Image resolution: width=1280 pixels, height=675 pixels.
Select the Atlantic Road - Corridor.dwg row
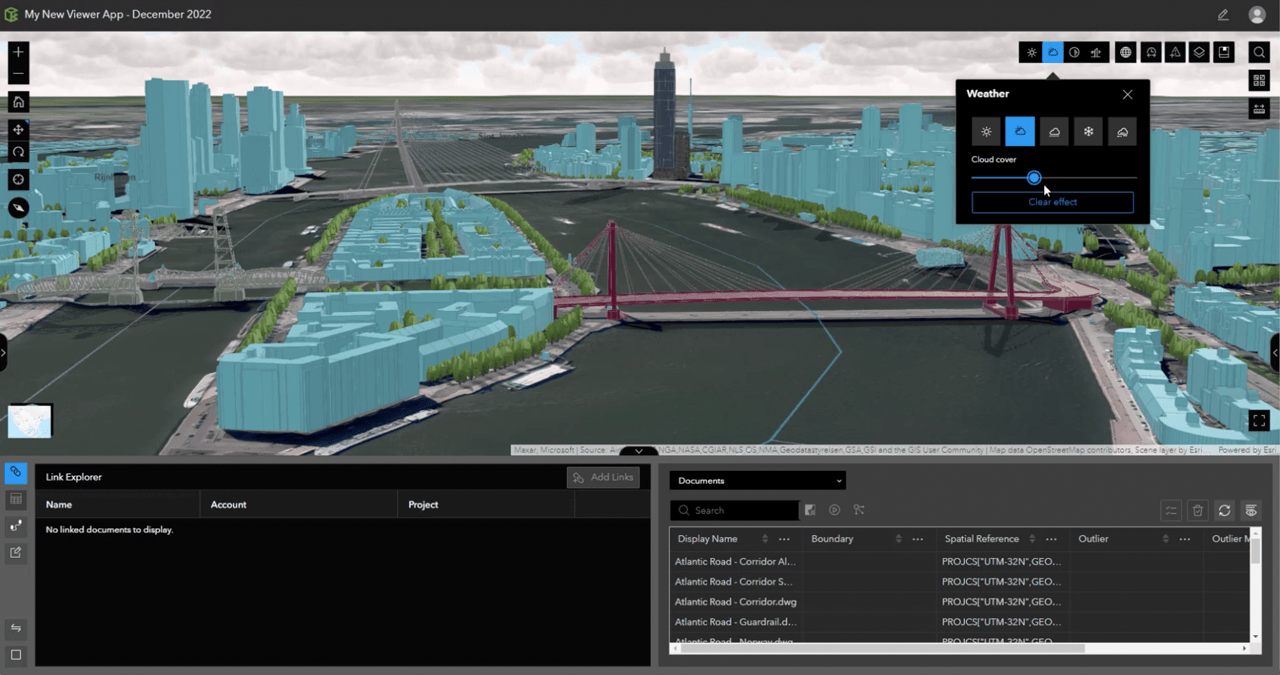click(735, 602)
